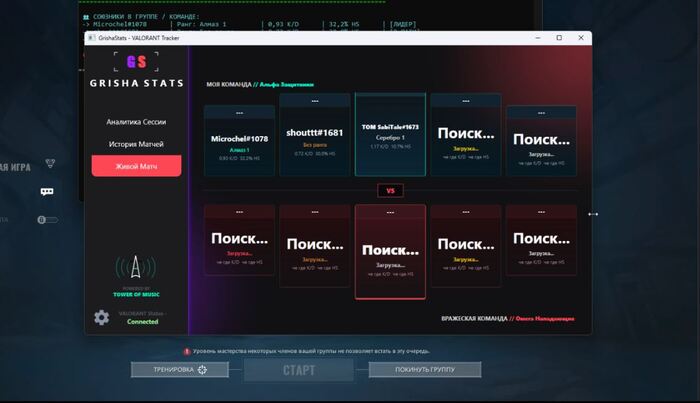The height and width of the screenshot is (403, 700).
Task: Click the VS badge between the teams
Action: pyautogui.click(x=390, y=191)
